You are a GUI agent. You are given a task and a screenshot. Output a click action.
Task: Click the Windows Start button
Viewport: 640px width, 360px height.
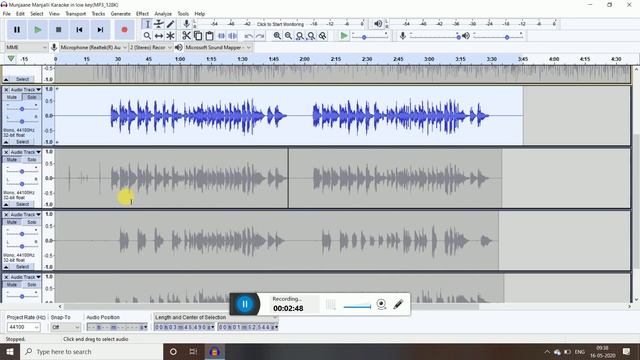pos(10,351)
